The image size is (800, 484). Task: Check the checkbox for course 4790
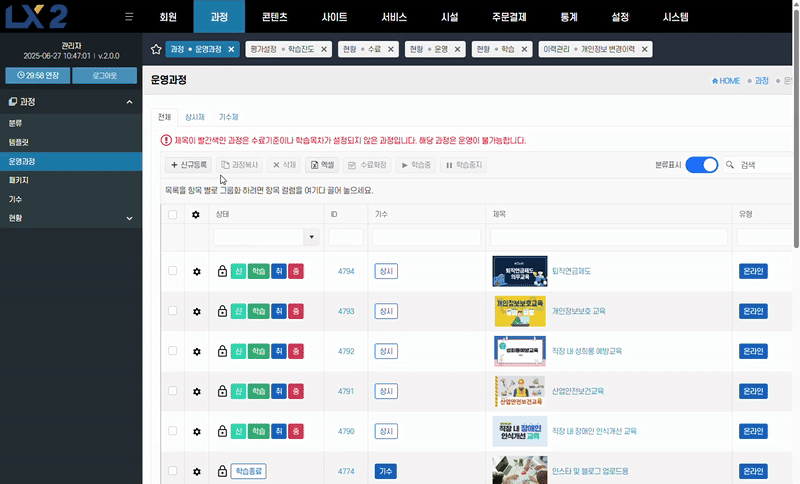(172, 431)
